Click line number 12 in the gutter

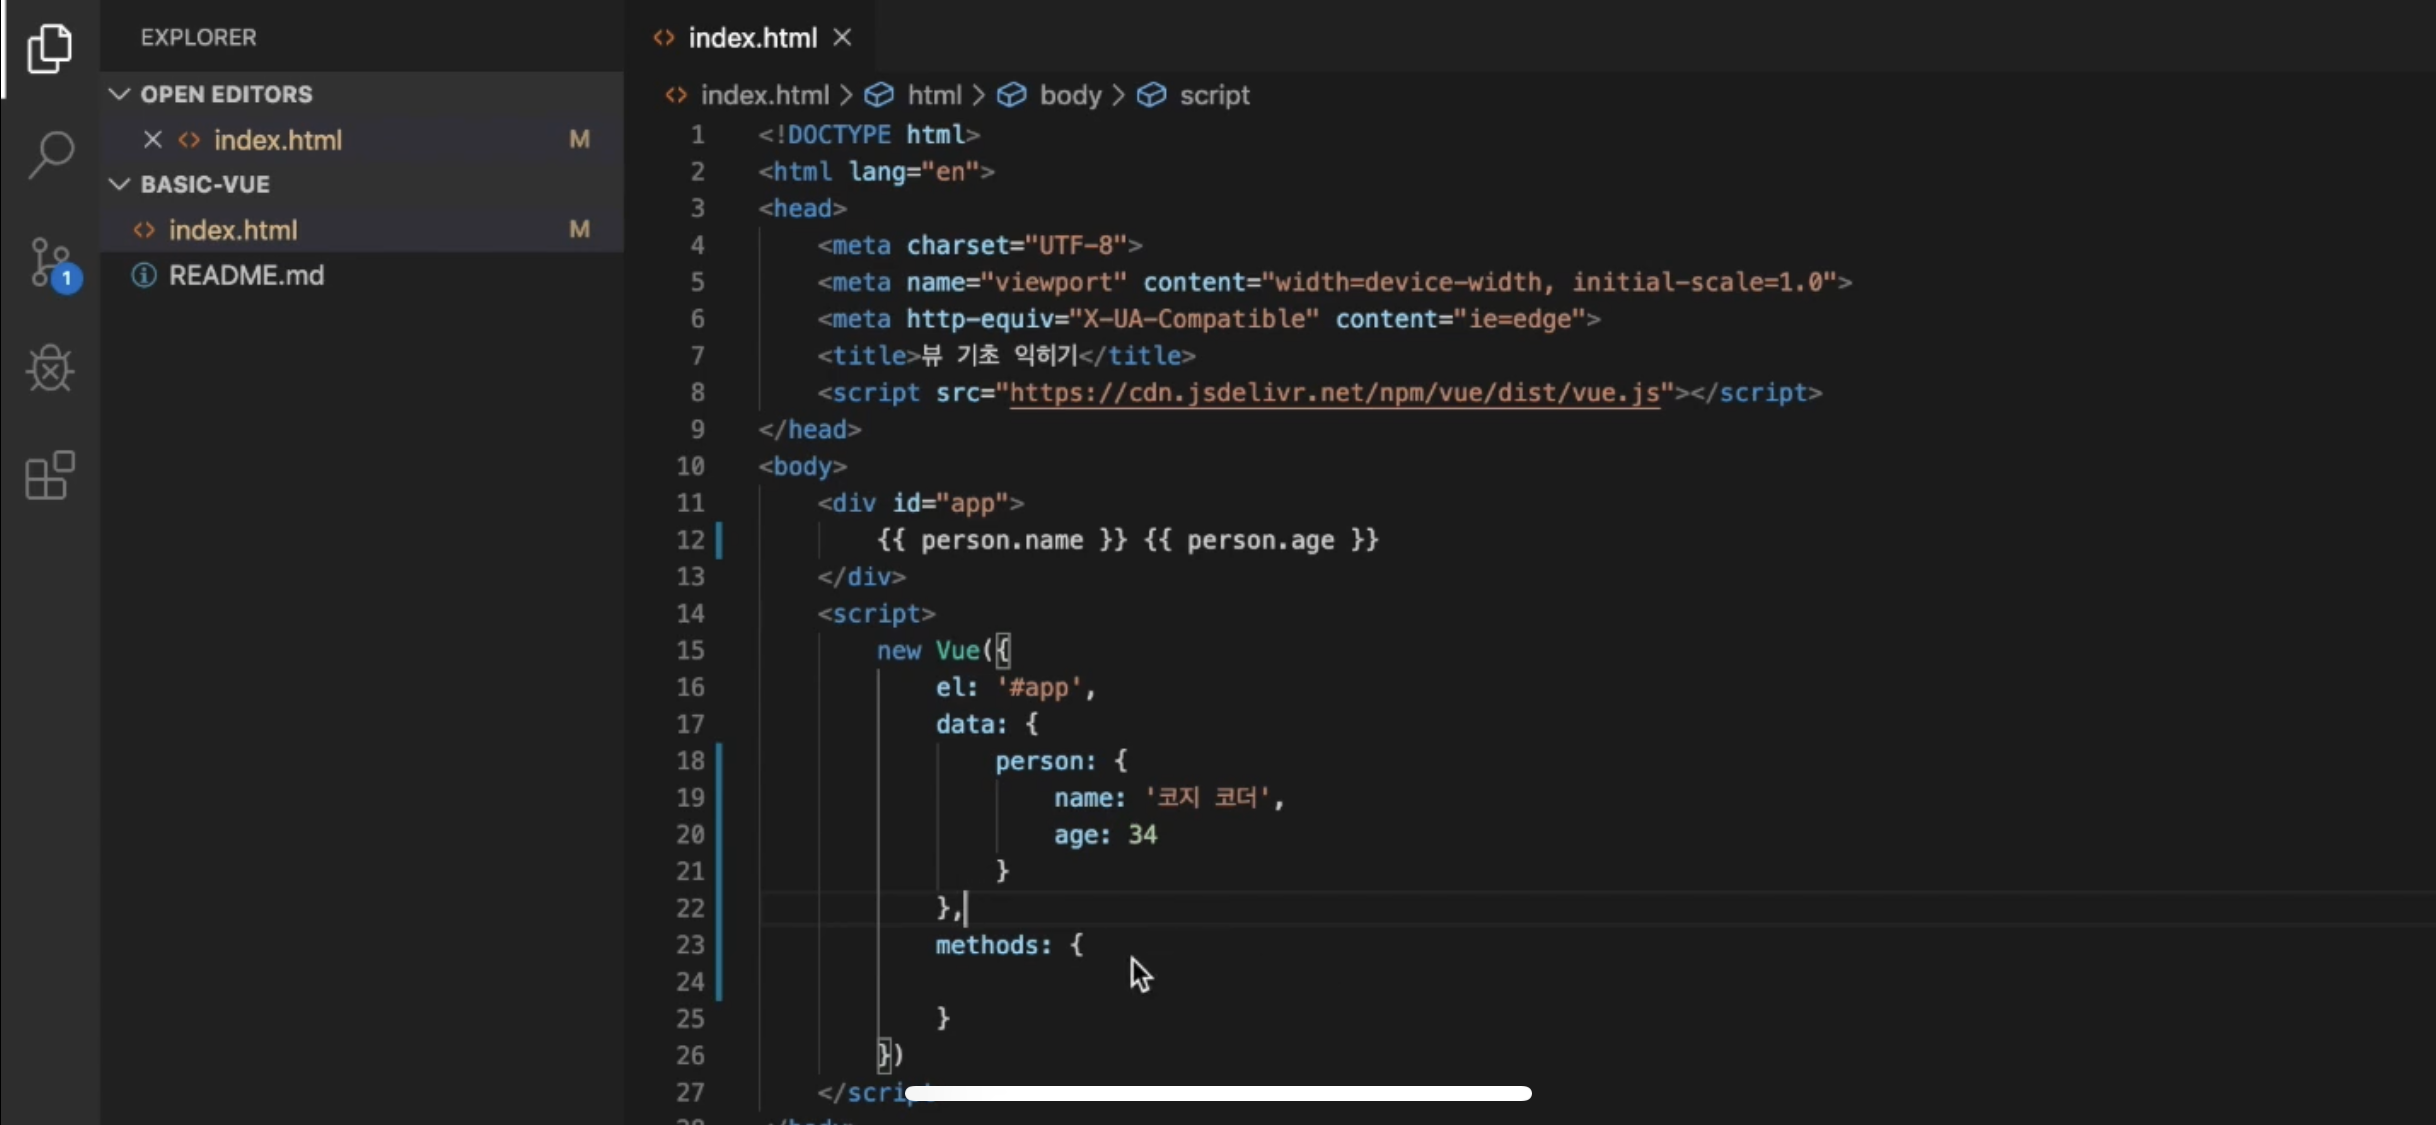(690, 540)
